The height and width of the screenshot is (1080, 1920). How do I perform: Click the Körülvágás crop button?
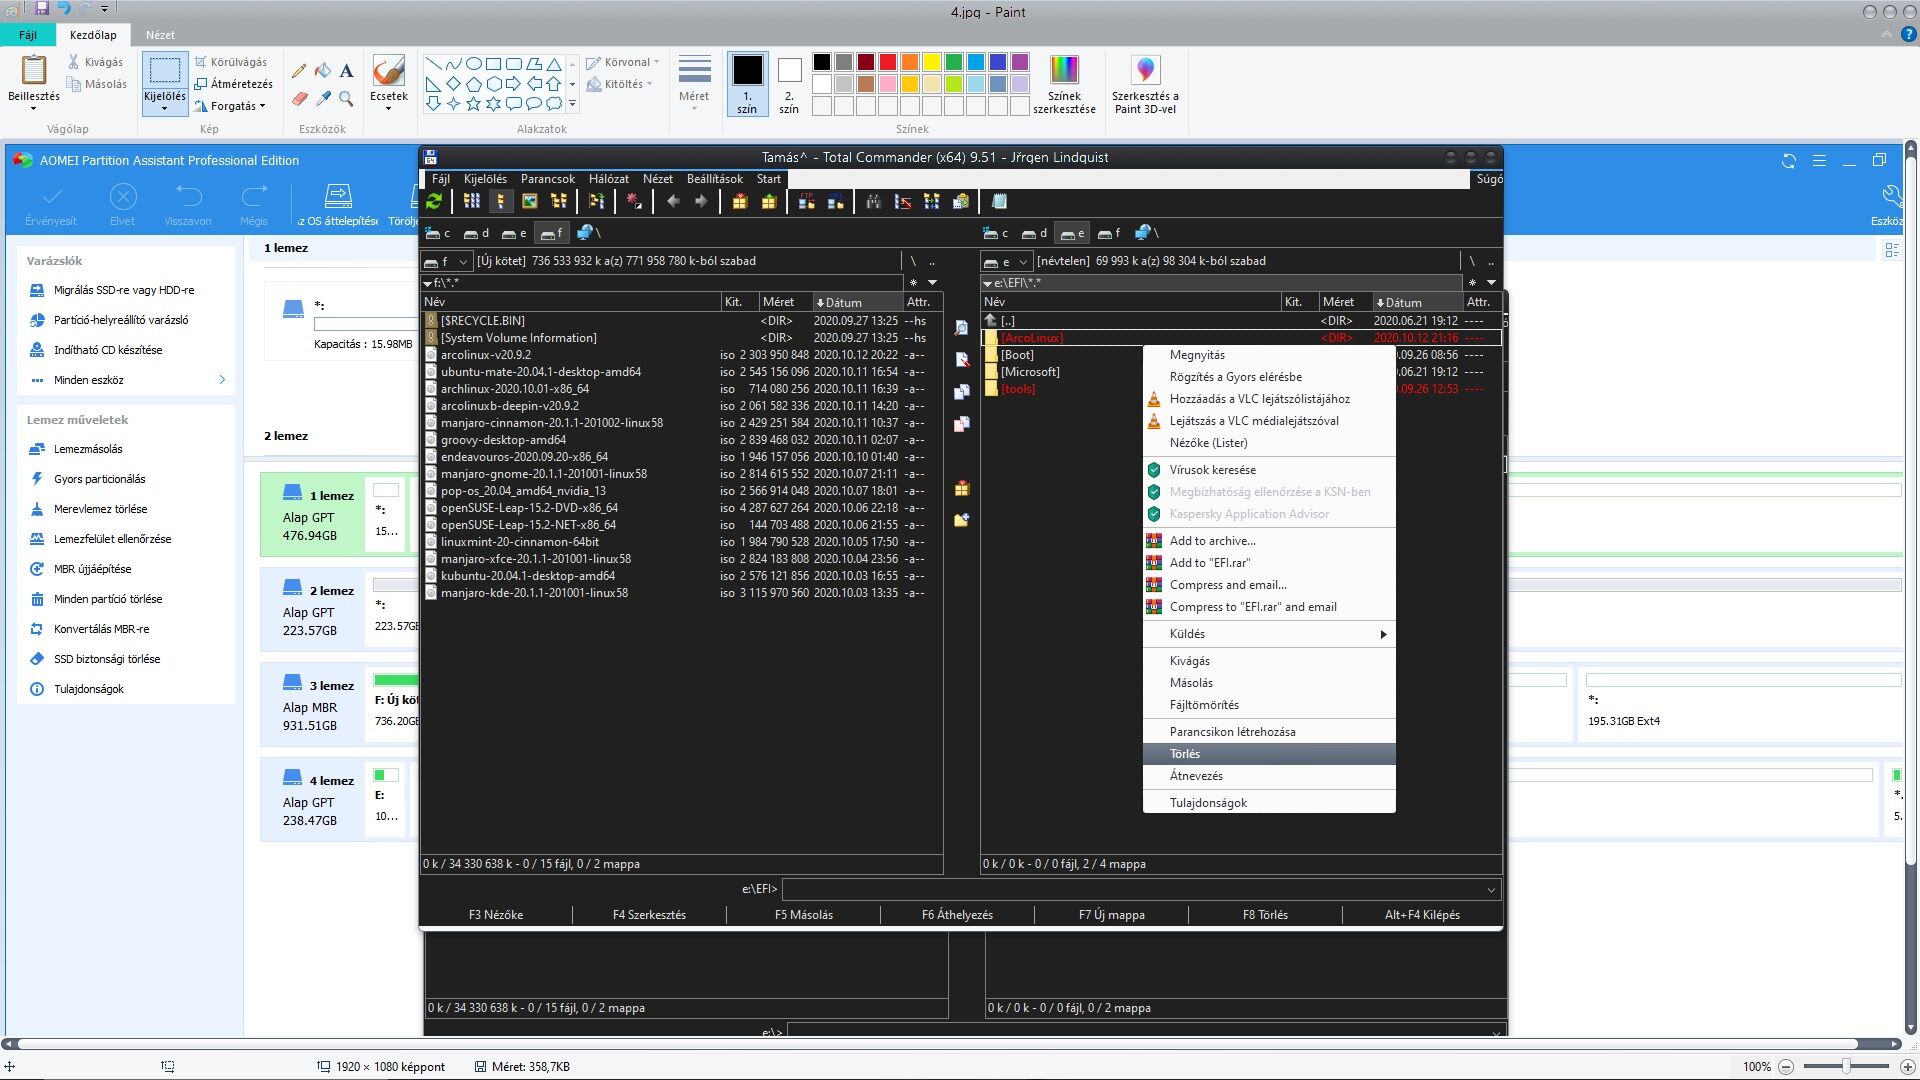tap(231, 62)
